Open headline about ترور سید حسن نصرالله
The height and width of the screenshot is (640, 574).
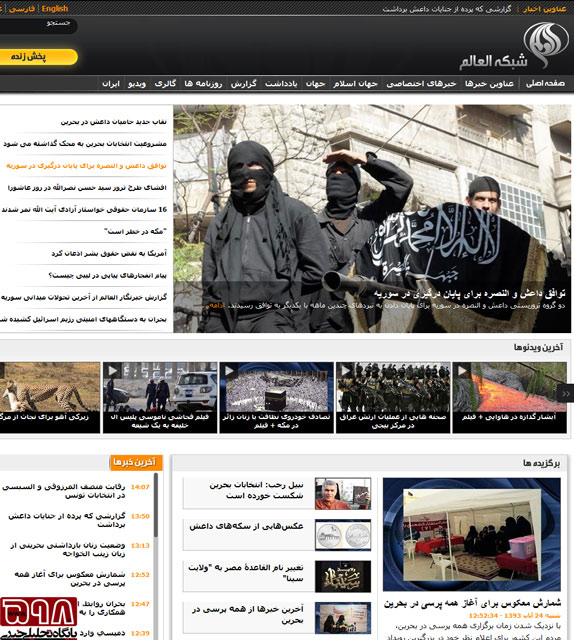(x=87, y=187)
